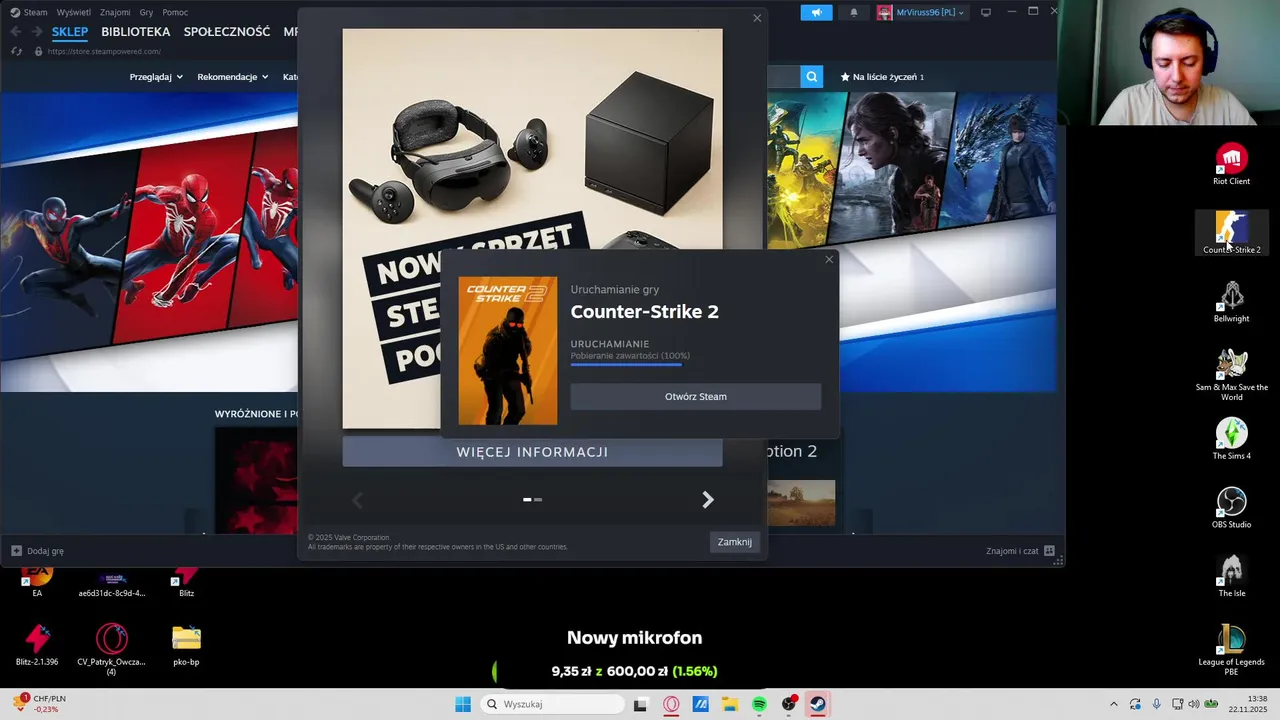Click the task view taskbar icon
The image size is (1280, 720).
(641, 704)
